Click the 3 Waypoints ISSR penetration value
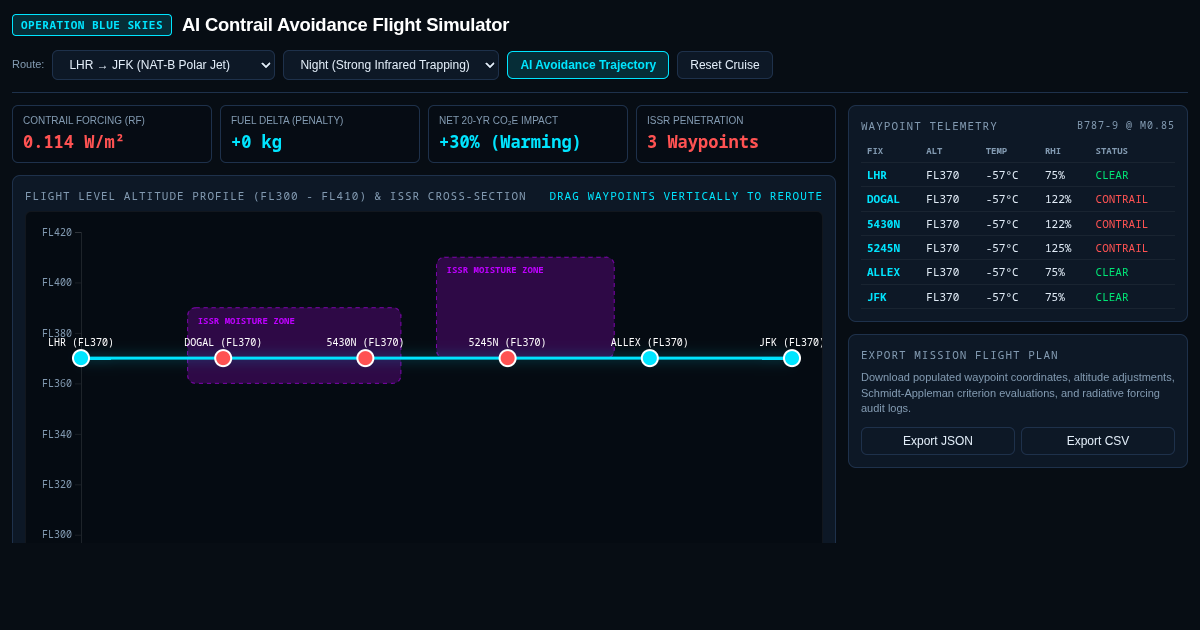 (x=703, y=142)
